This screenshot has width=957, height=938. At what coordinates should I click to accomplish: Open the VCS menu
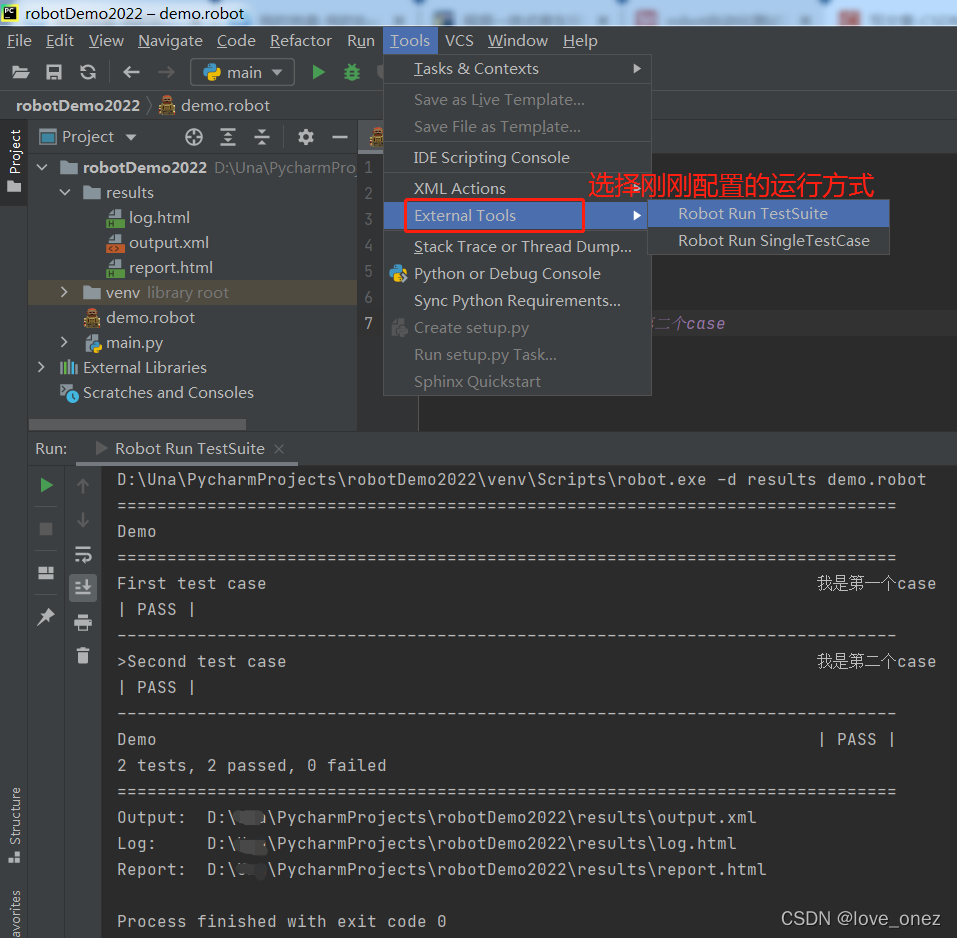[459, 41]
